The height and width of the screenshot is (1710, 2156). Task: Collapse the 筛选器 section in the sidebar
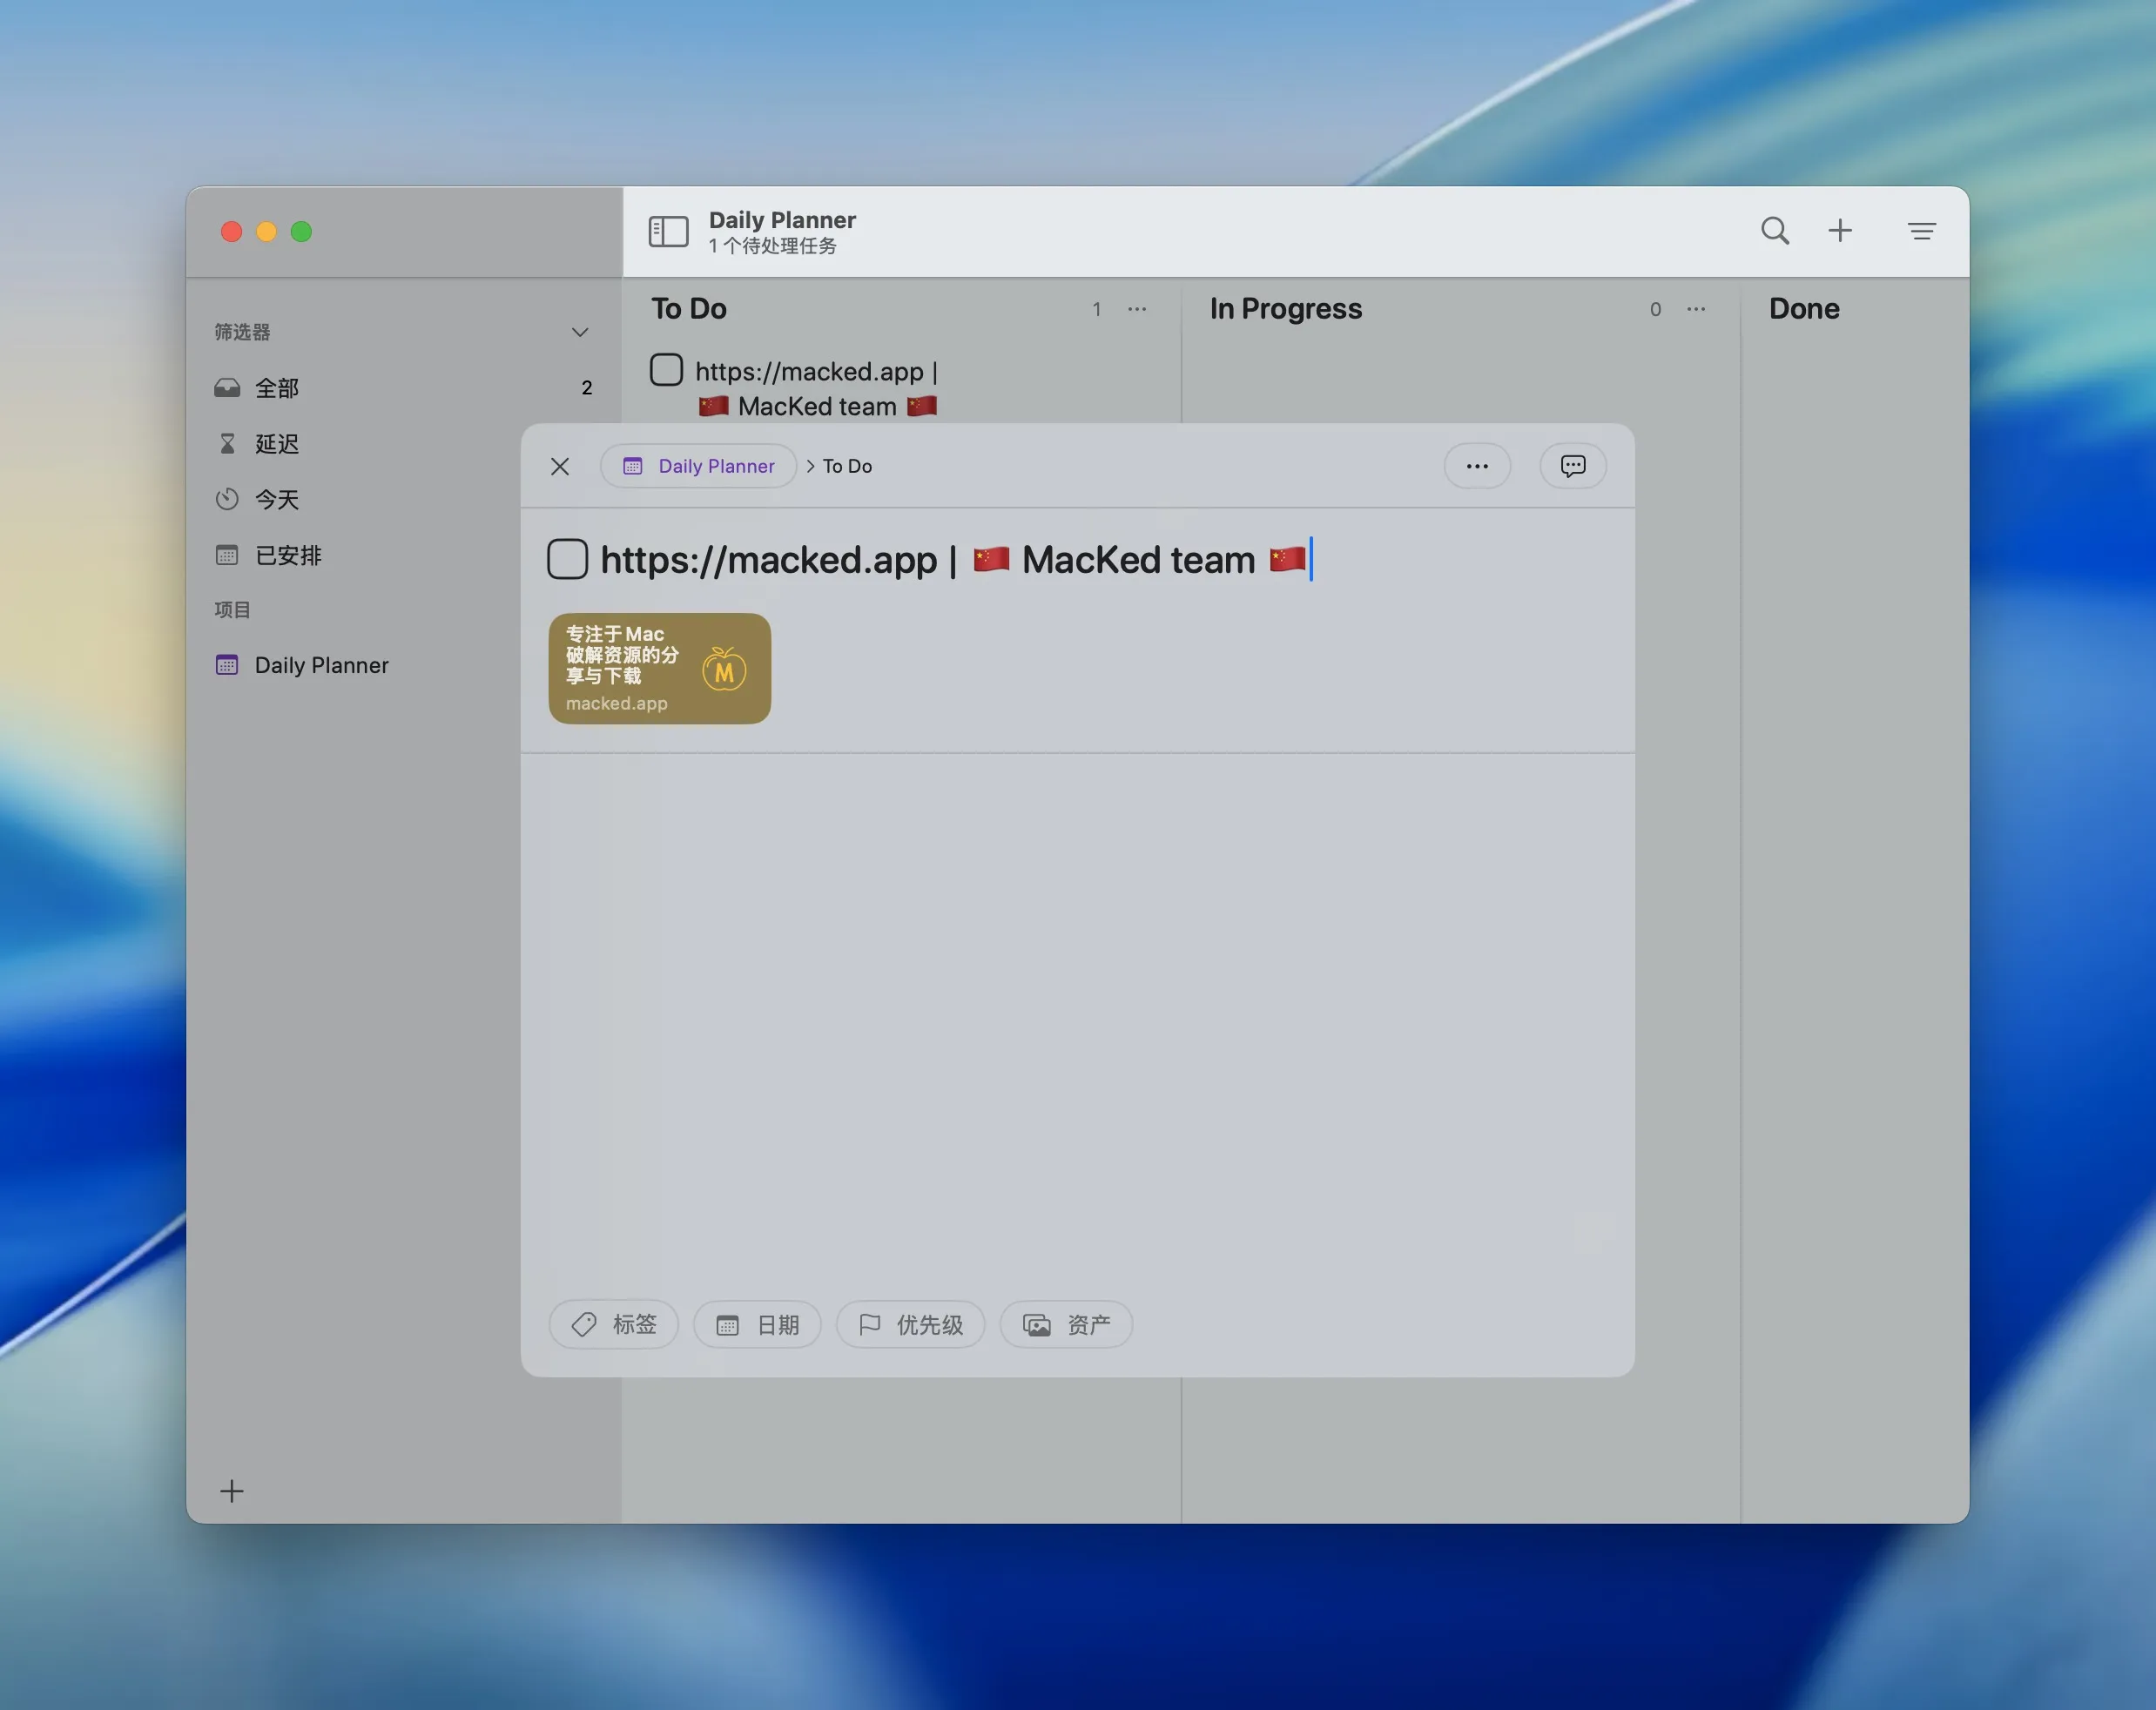pyautogui.click(x=580, y=331)
